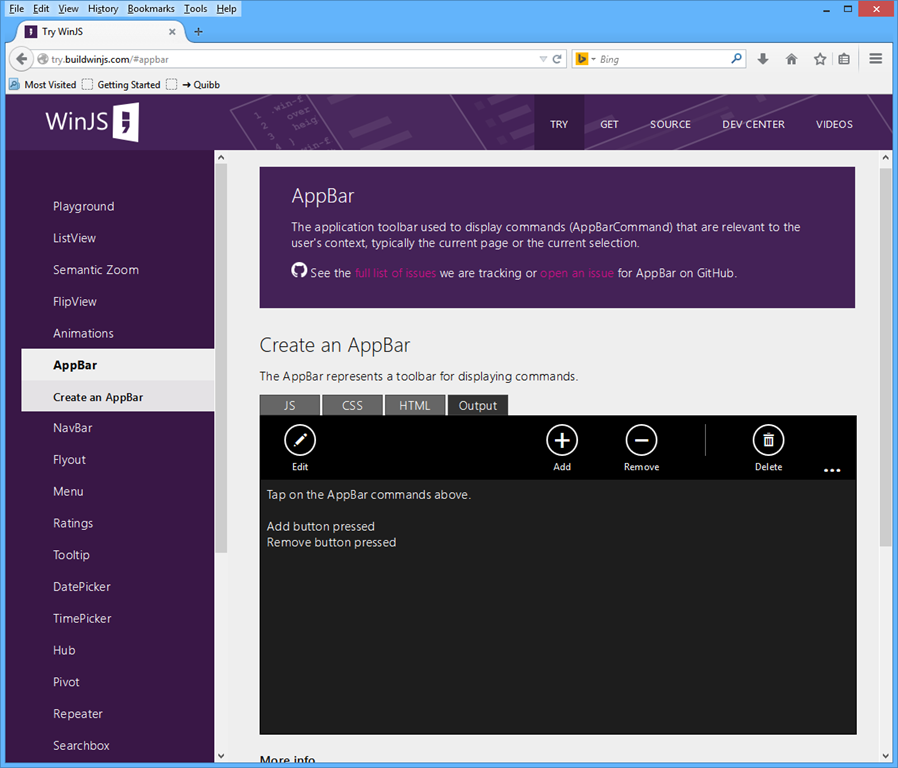The image size is (898, 768).
Task: Open the Help menu
Action: click(x=226, y=9)
